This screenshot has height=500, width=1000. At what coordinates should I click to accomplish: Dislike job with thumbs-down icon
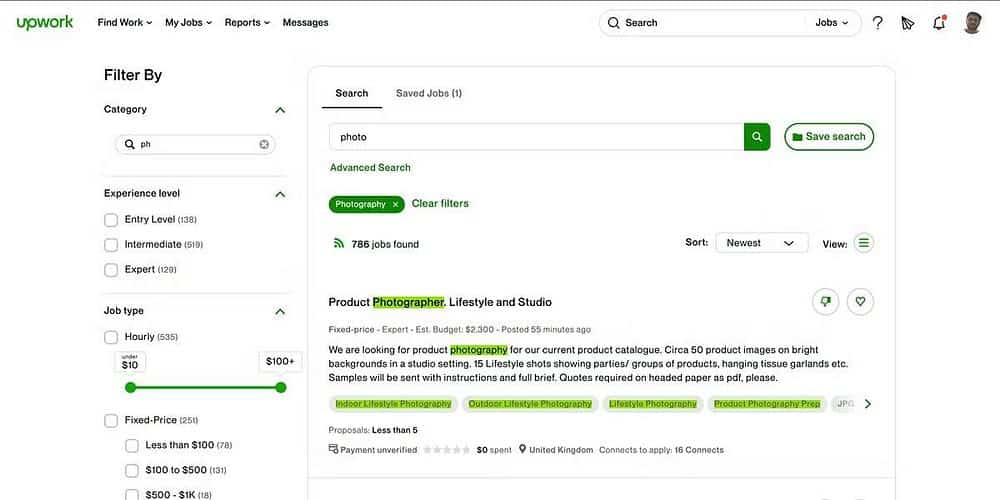point(825,302)
